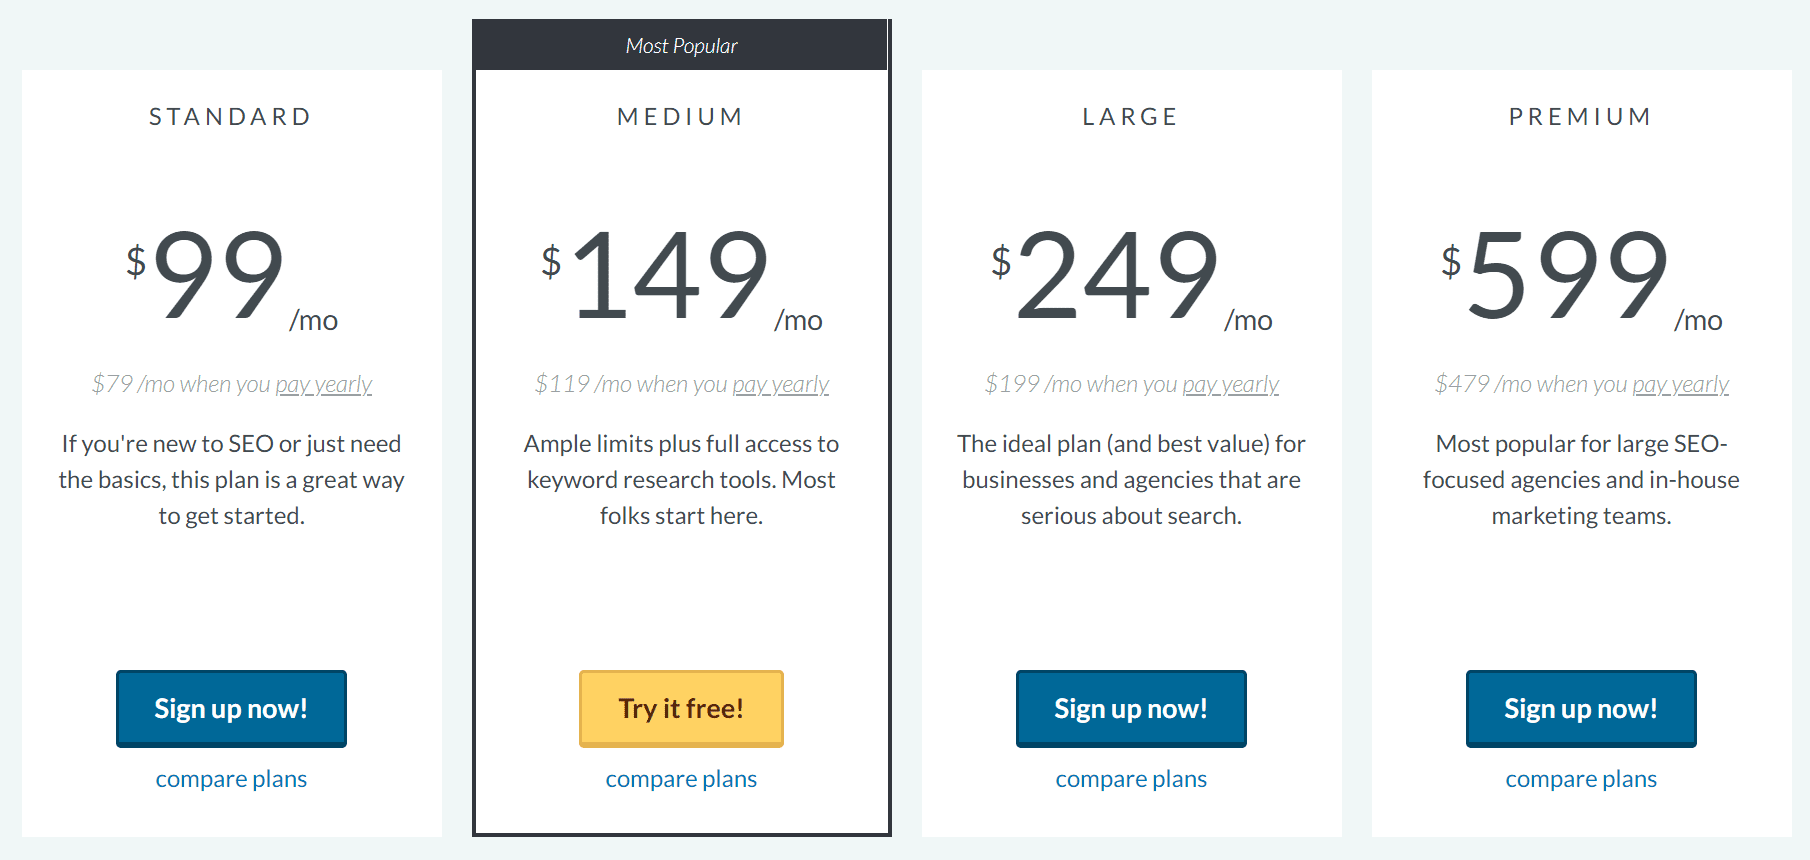The width and height of the screenshot is (1810, 860).
Task: Sign up now for the Large plan
Action: [x=1131, y=708]
